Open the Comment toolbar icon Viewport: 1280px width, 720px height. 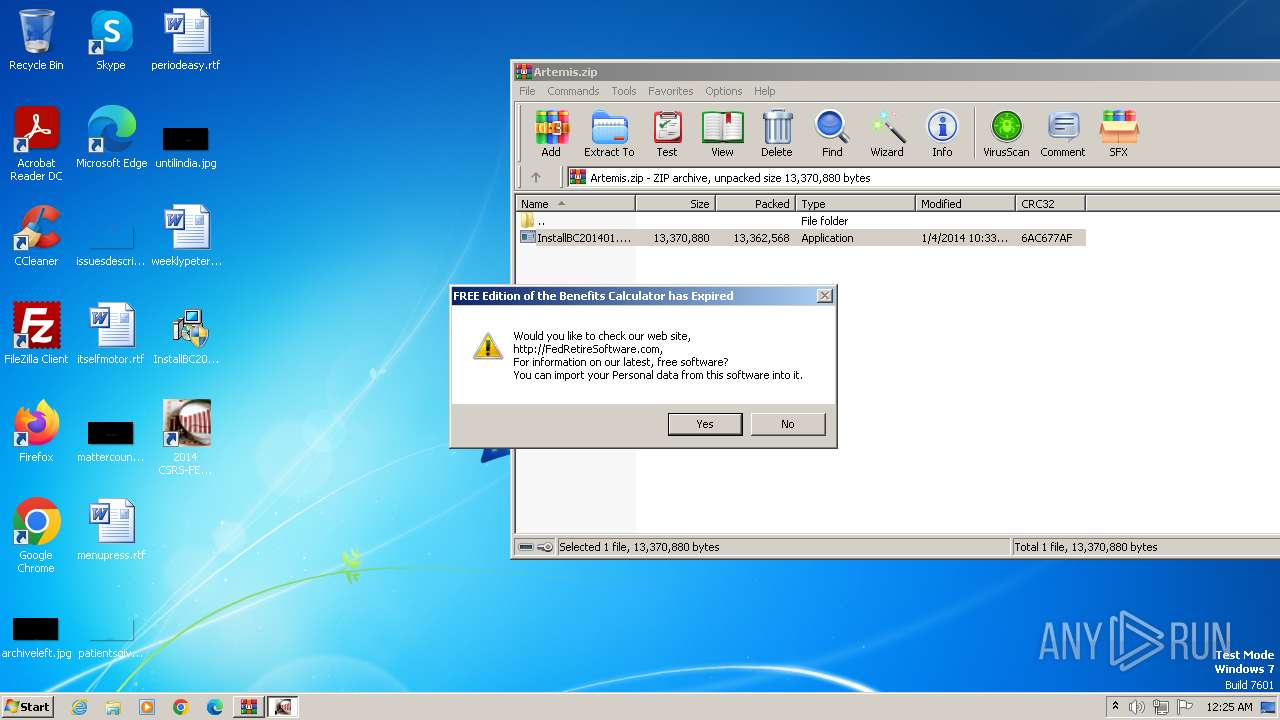(x=1062, y=134)
